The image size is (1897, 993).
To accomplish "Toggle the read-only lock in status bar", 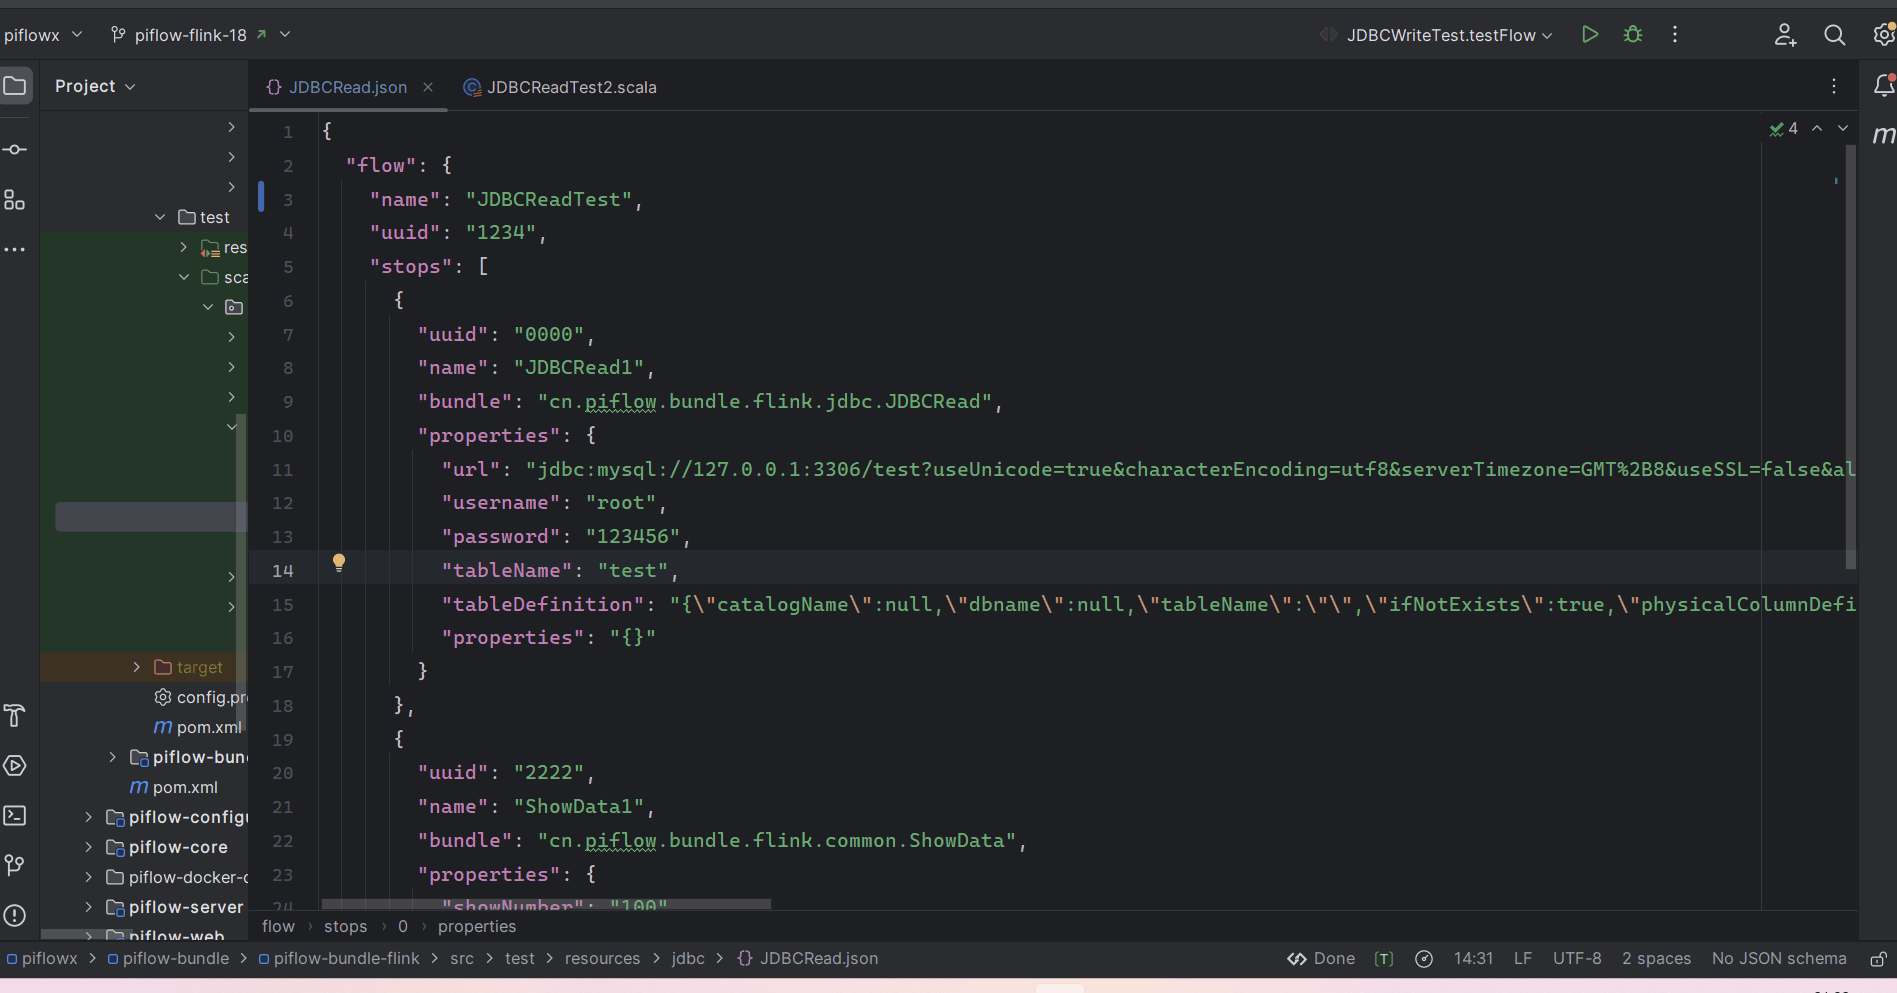I will tap(1879, 959).
